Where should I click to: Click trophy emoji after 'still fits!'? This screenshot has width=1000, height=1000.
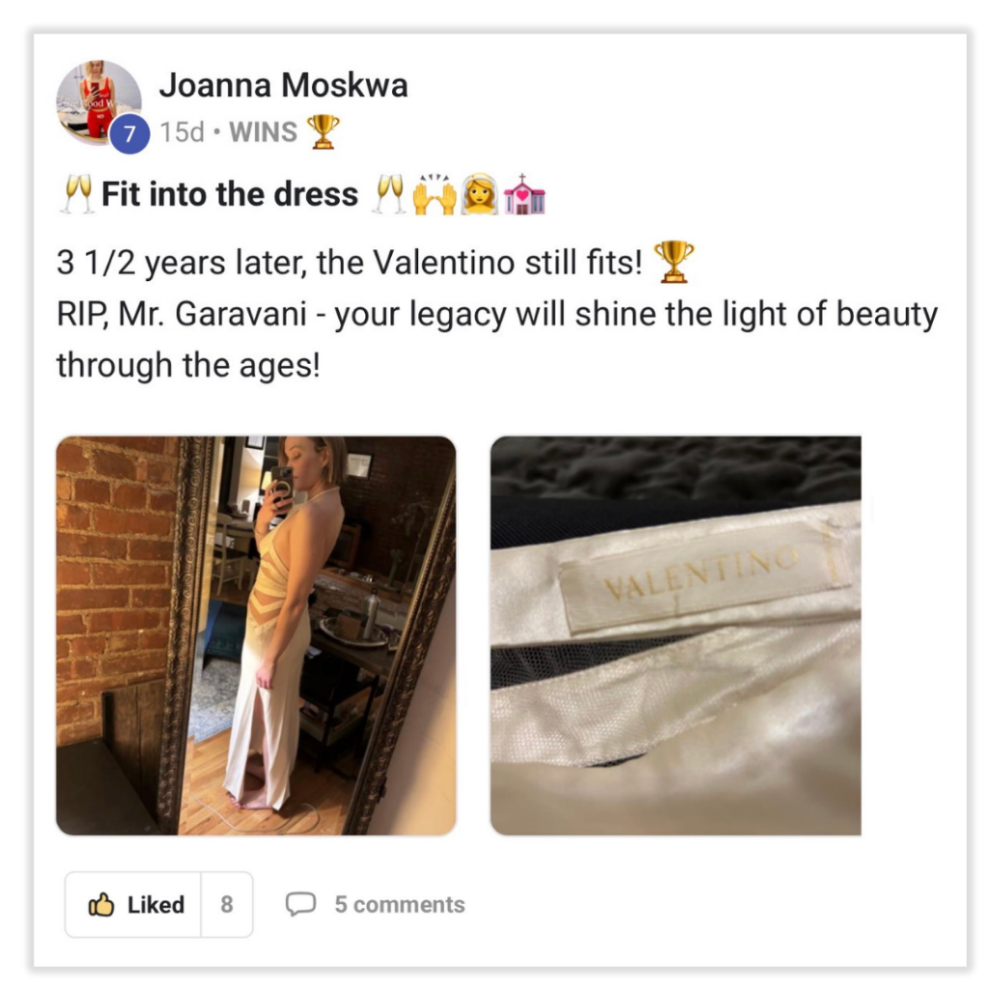pyautogui.click(x=673, y=261)
